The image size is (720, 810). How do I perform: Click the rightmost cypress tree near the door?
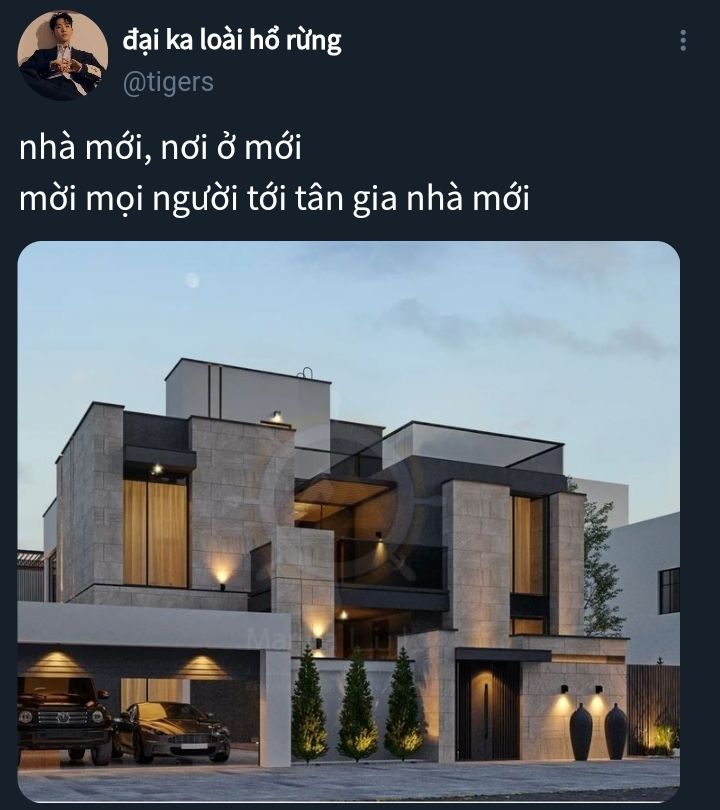403,704
